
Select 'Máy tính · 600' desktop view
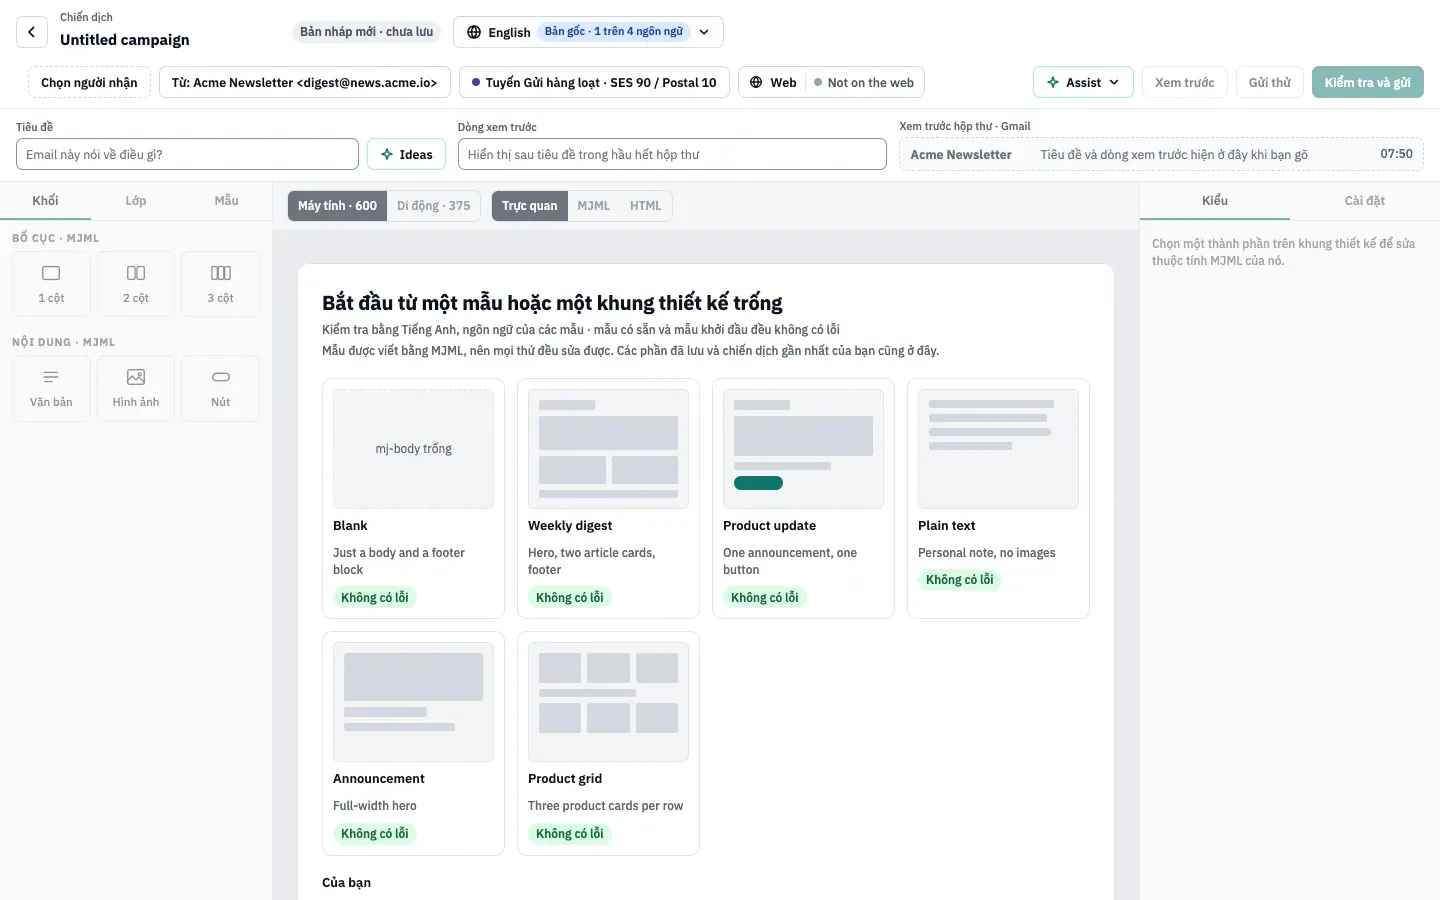[x=337, y=206]
